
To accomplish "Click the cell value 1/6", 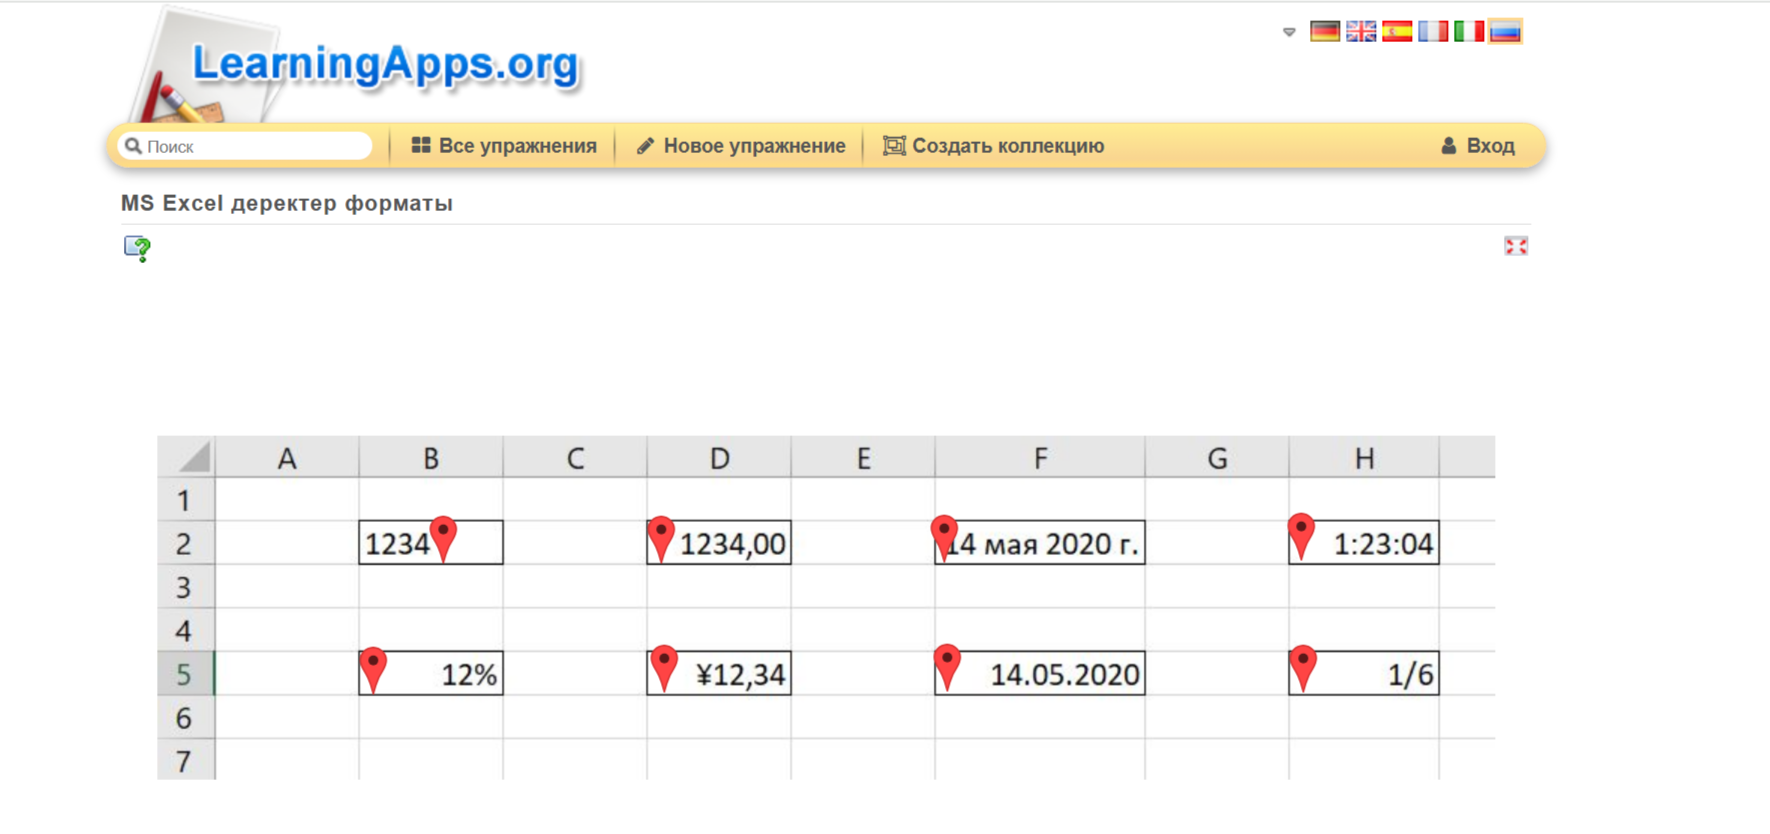I will point(1411,675).
